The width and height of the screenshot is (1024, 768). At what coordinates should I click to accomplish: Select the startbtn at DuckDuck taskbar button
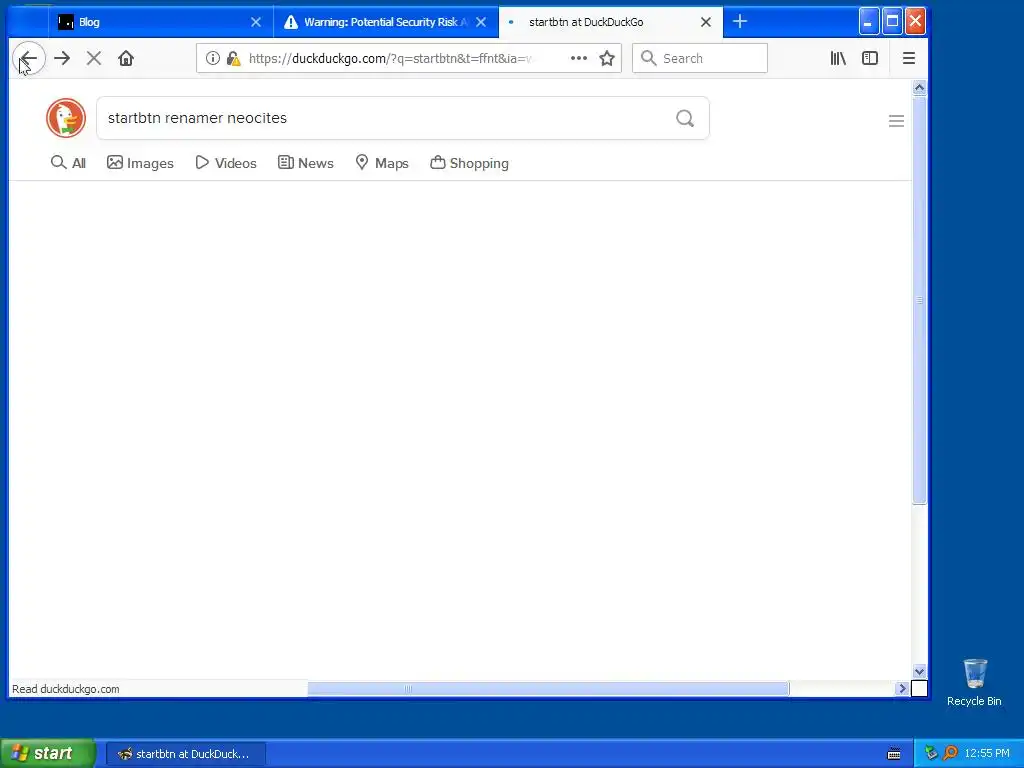[185, 754]
